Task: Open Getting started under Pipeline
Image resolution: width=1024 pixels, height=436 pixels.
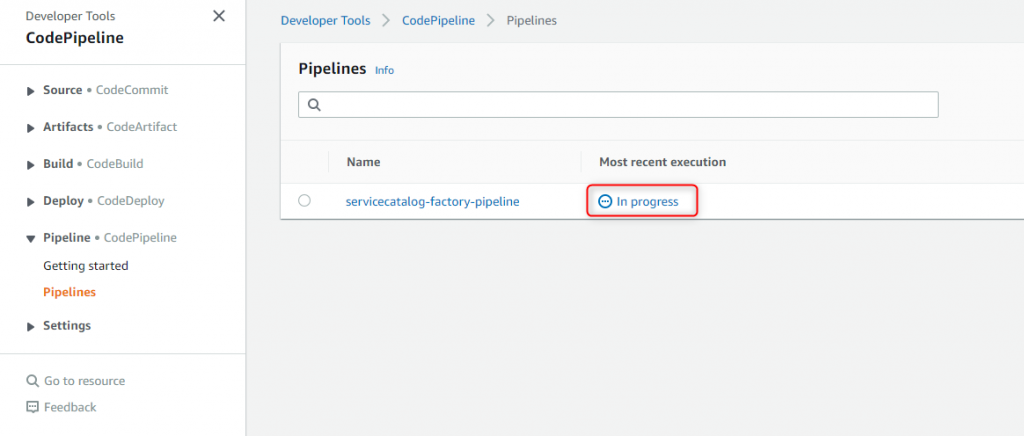Action: coord(86,266)
